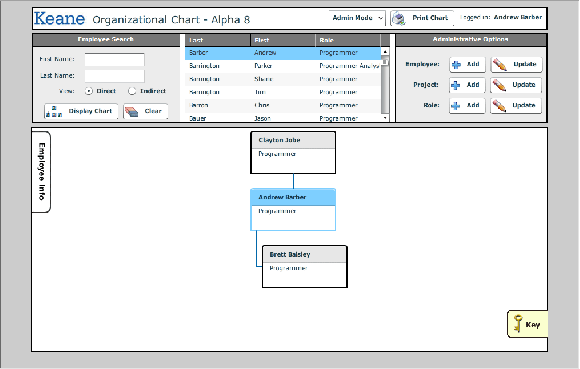Select the Andrew Barber chart node
Image resolution: width=580 pixels, height=369 pixels.
click(x=293, y=210)
